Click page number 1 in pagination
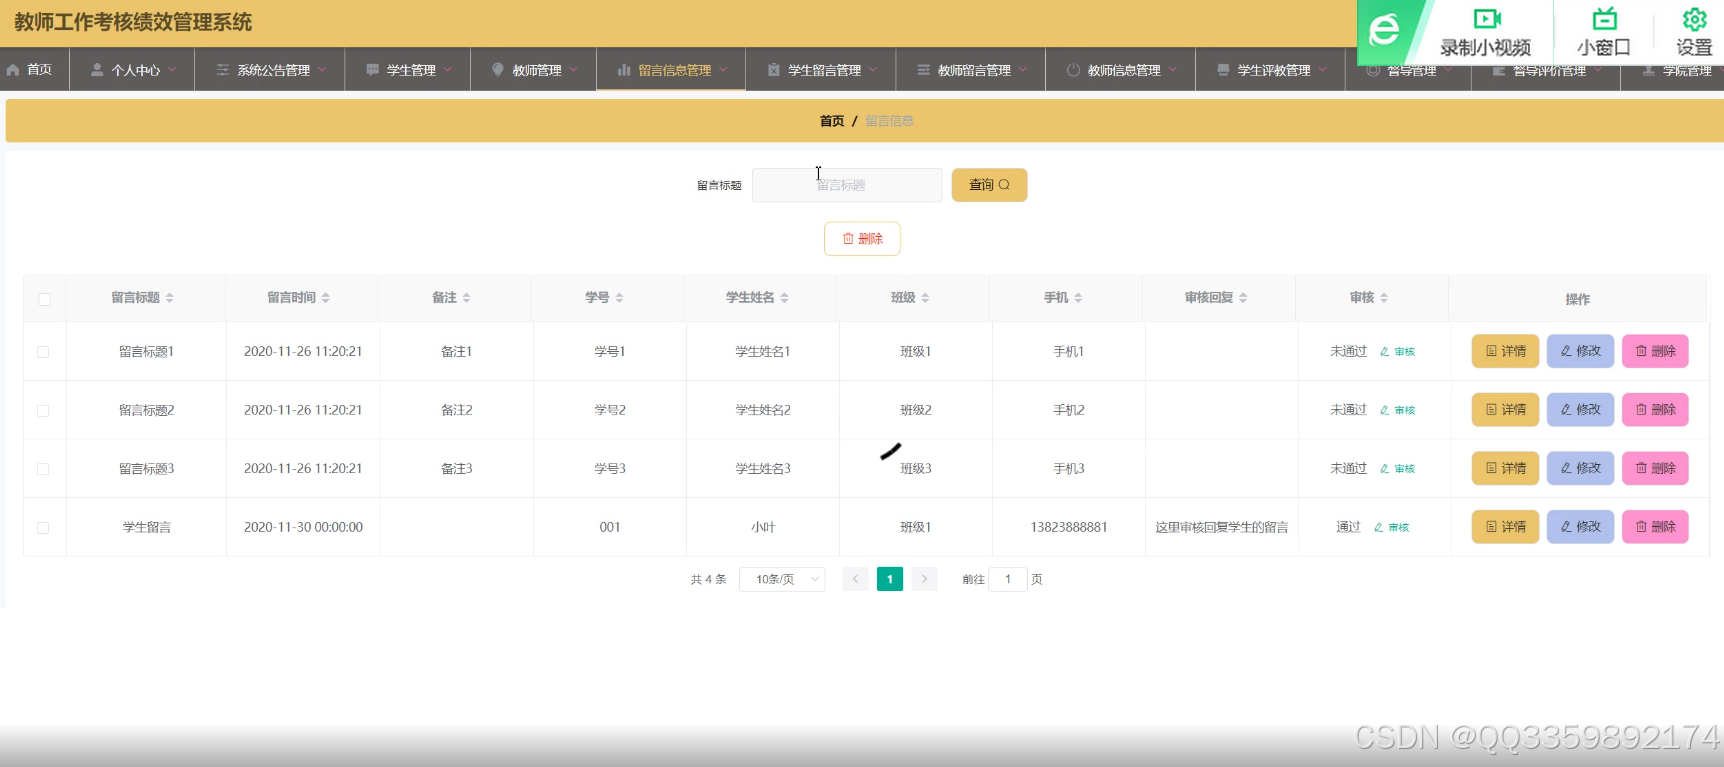Screen dimensions: 1724x767 pos(890,579)
